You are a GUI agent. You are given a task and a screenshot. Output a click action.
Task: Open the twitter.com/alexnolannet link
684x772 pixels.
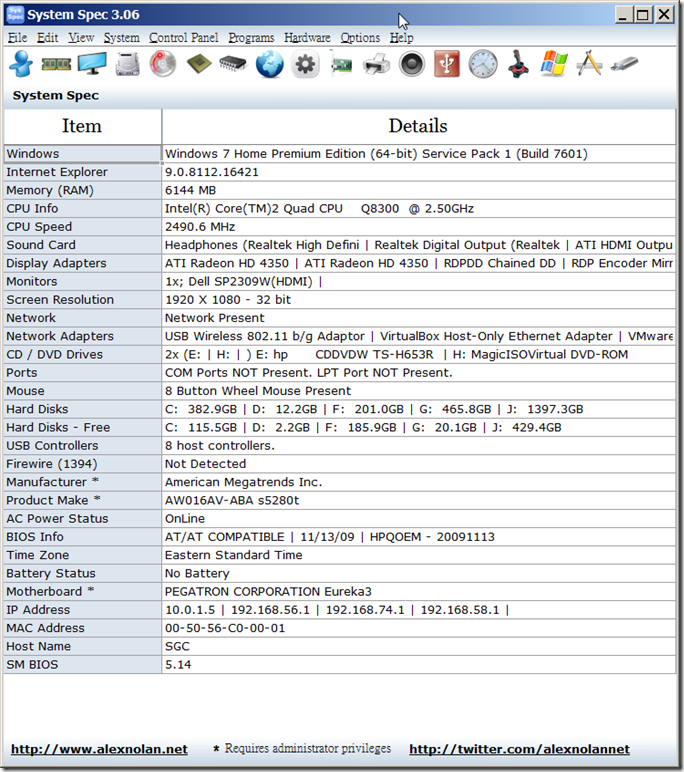[x=519, y=749]
